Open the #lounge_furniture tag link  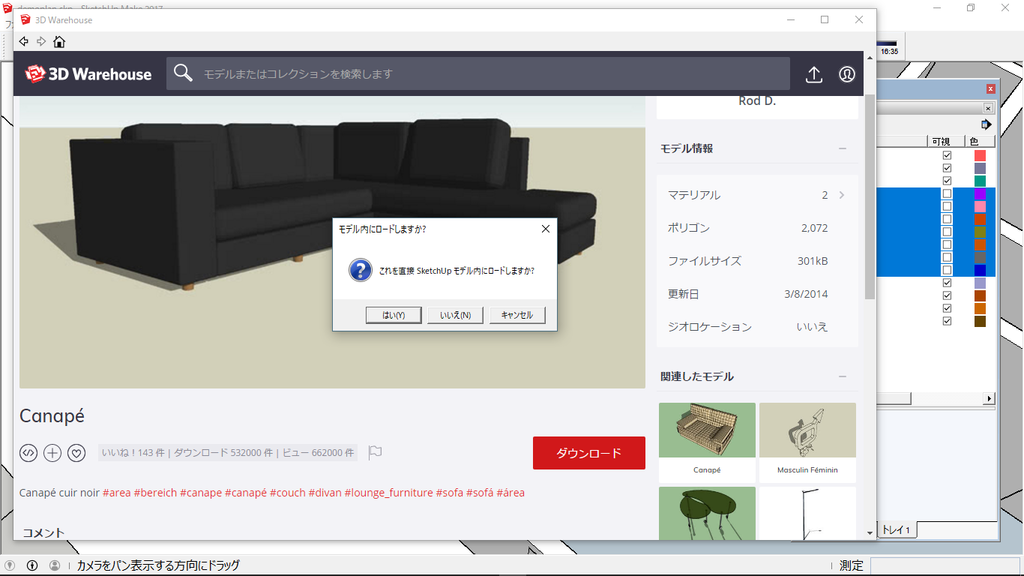[389, 492]
